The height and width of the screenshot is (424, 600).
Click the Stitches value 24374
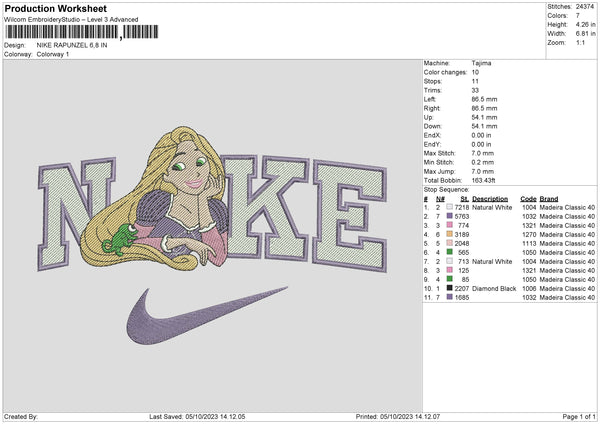click(585, 7)
